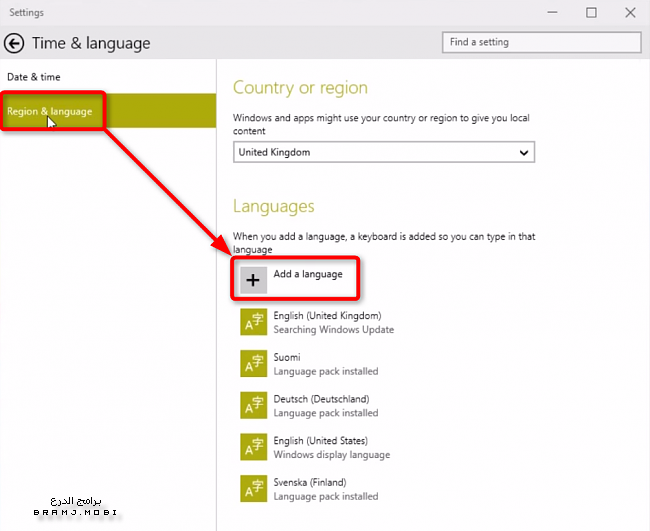Click the Deutsch (Deutschland) language icon
The width and height of the screenshot is (650, 531).
coord(253,405)
